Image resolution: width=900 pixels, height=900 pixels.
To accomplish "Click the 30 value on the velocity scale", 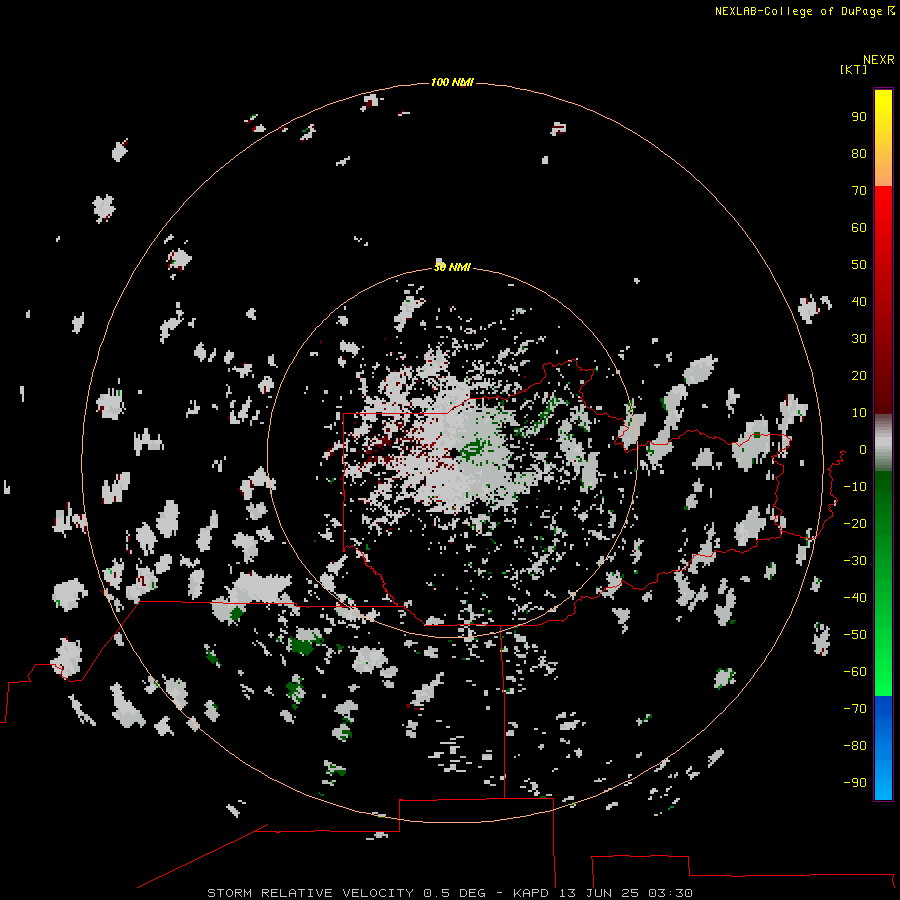I will tap(859, 339).
